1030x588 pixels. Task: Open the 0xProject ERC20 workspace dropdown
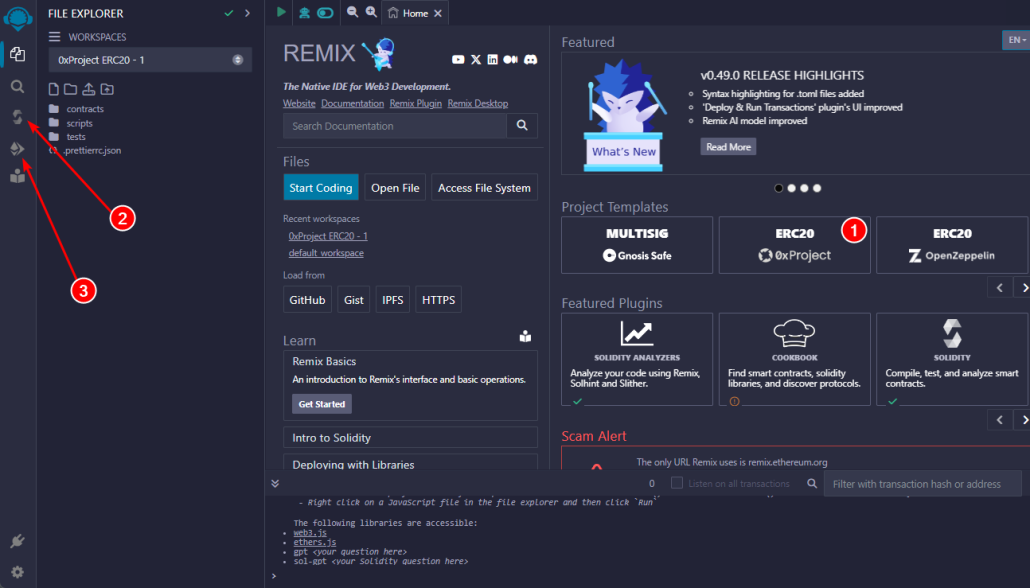pos(150,60)
